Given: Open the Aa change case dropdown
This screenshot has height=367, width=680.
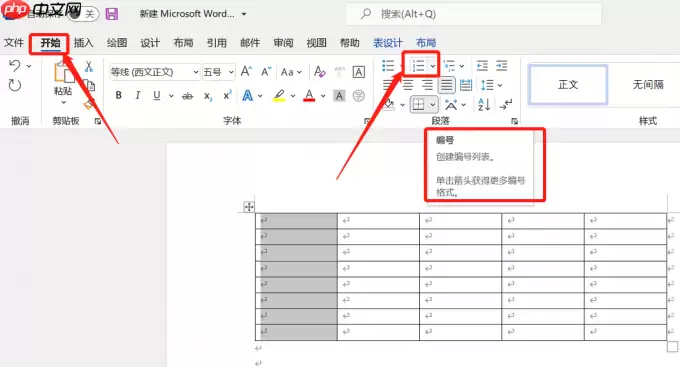Looking at the screenshot, I should coord(291,72).
